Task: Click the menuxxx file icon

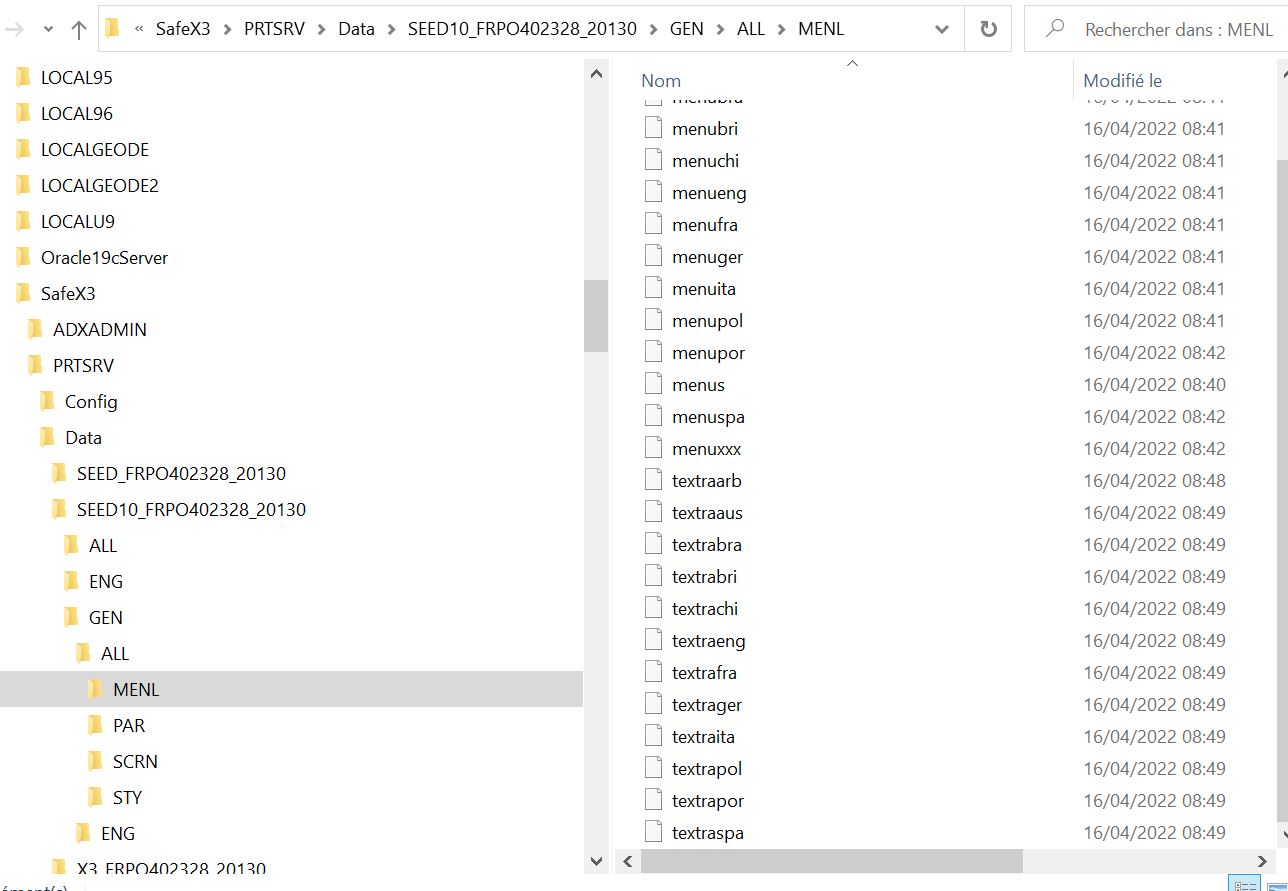Action: (x=654, y=449)
